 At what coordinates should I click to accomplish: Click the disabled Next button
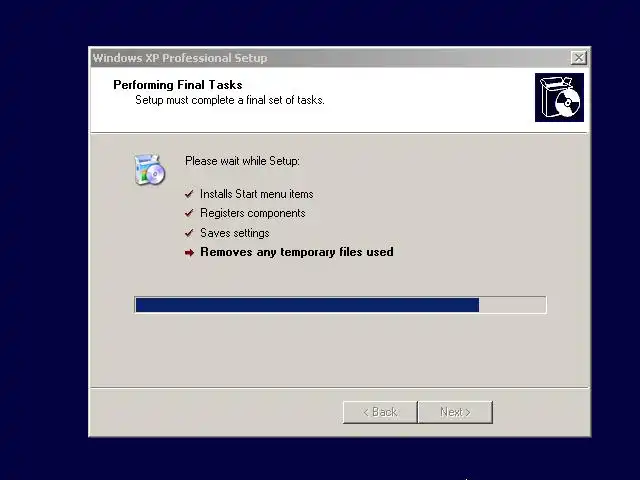456,412
